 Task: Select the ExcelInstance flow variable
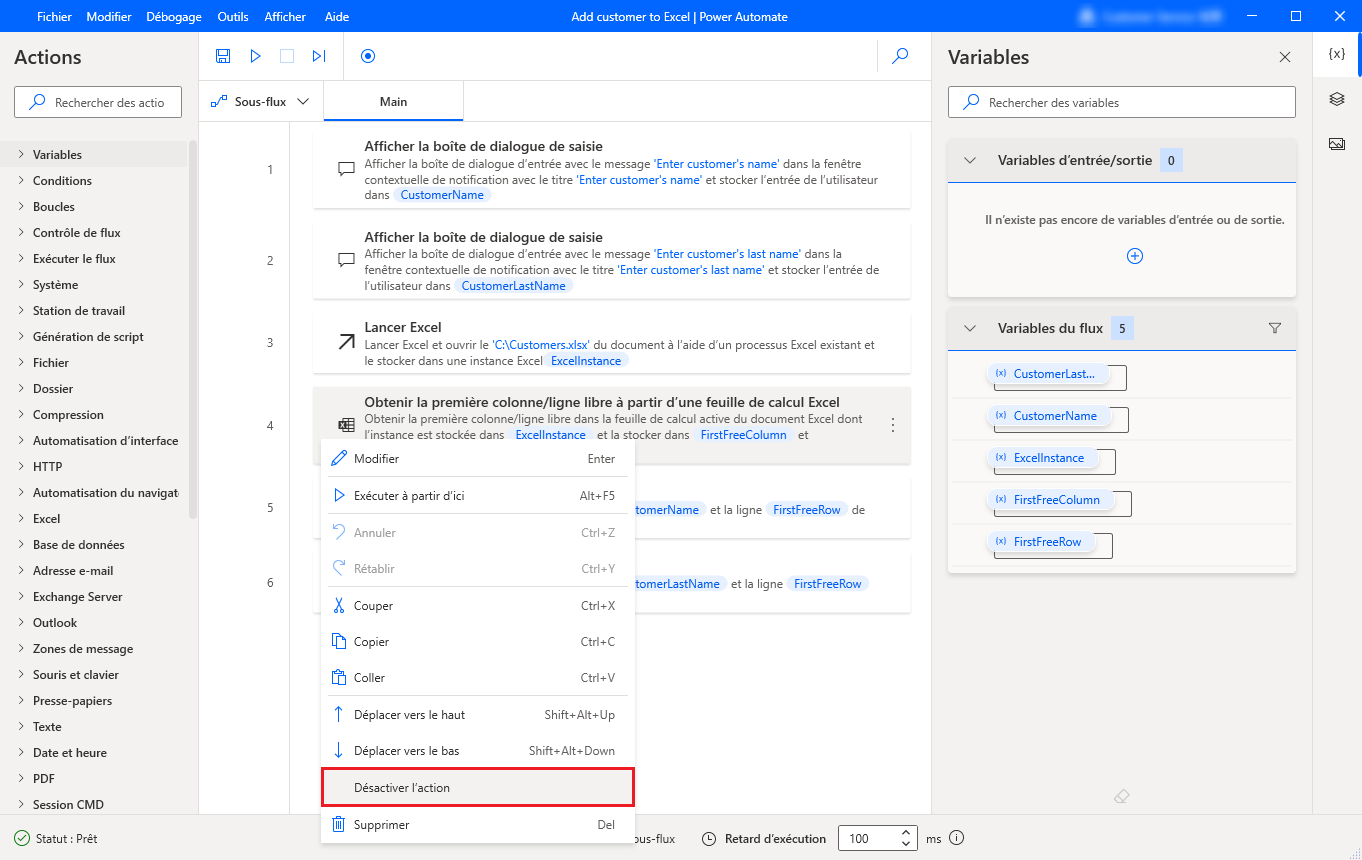pyautogui.click(x=1042, y=458)
